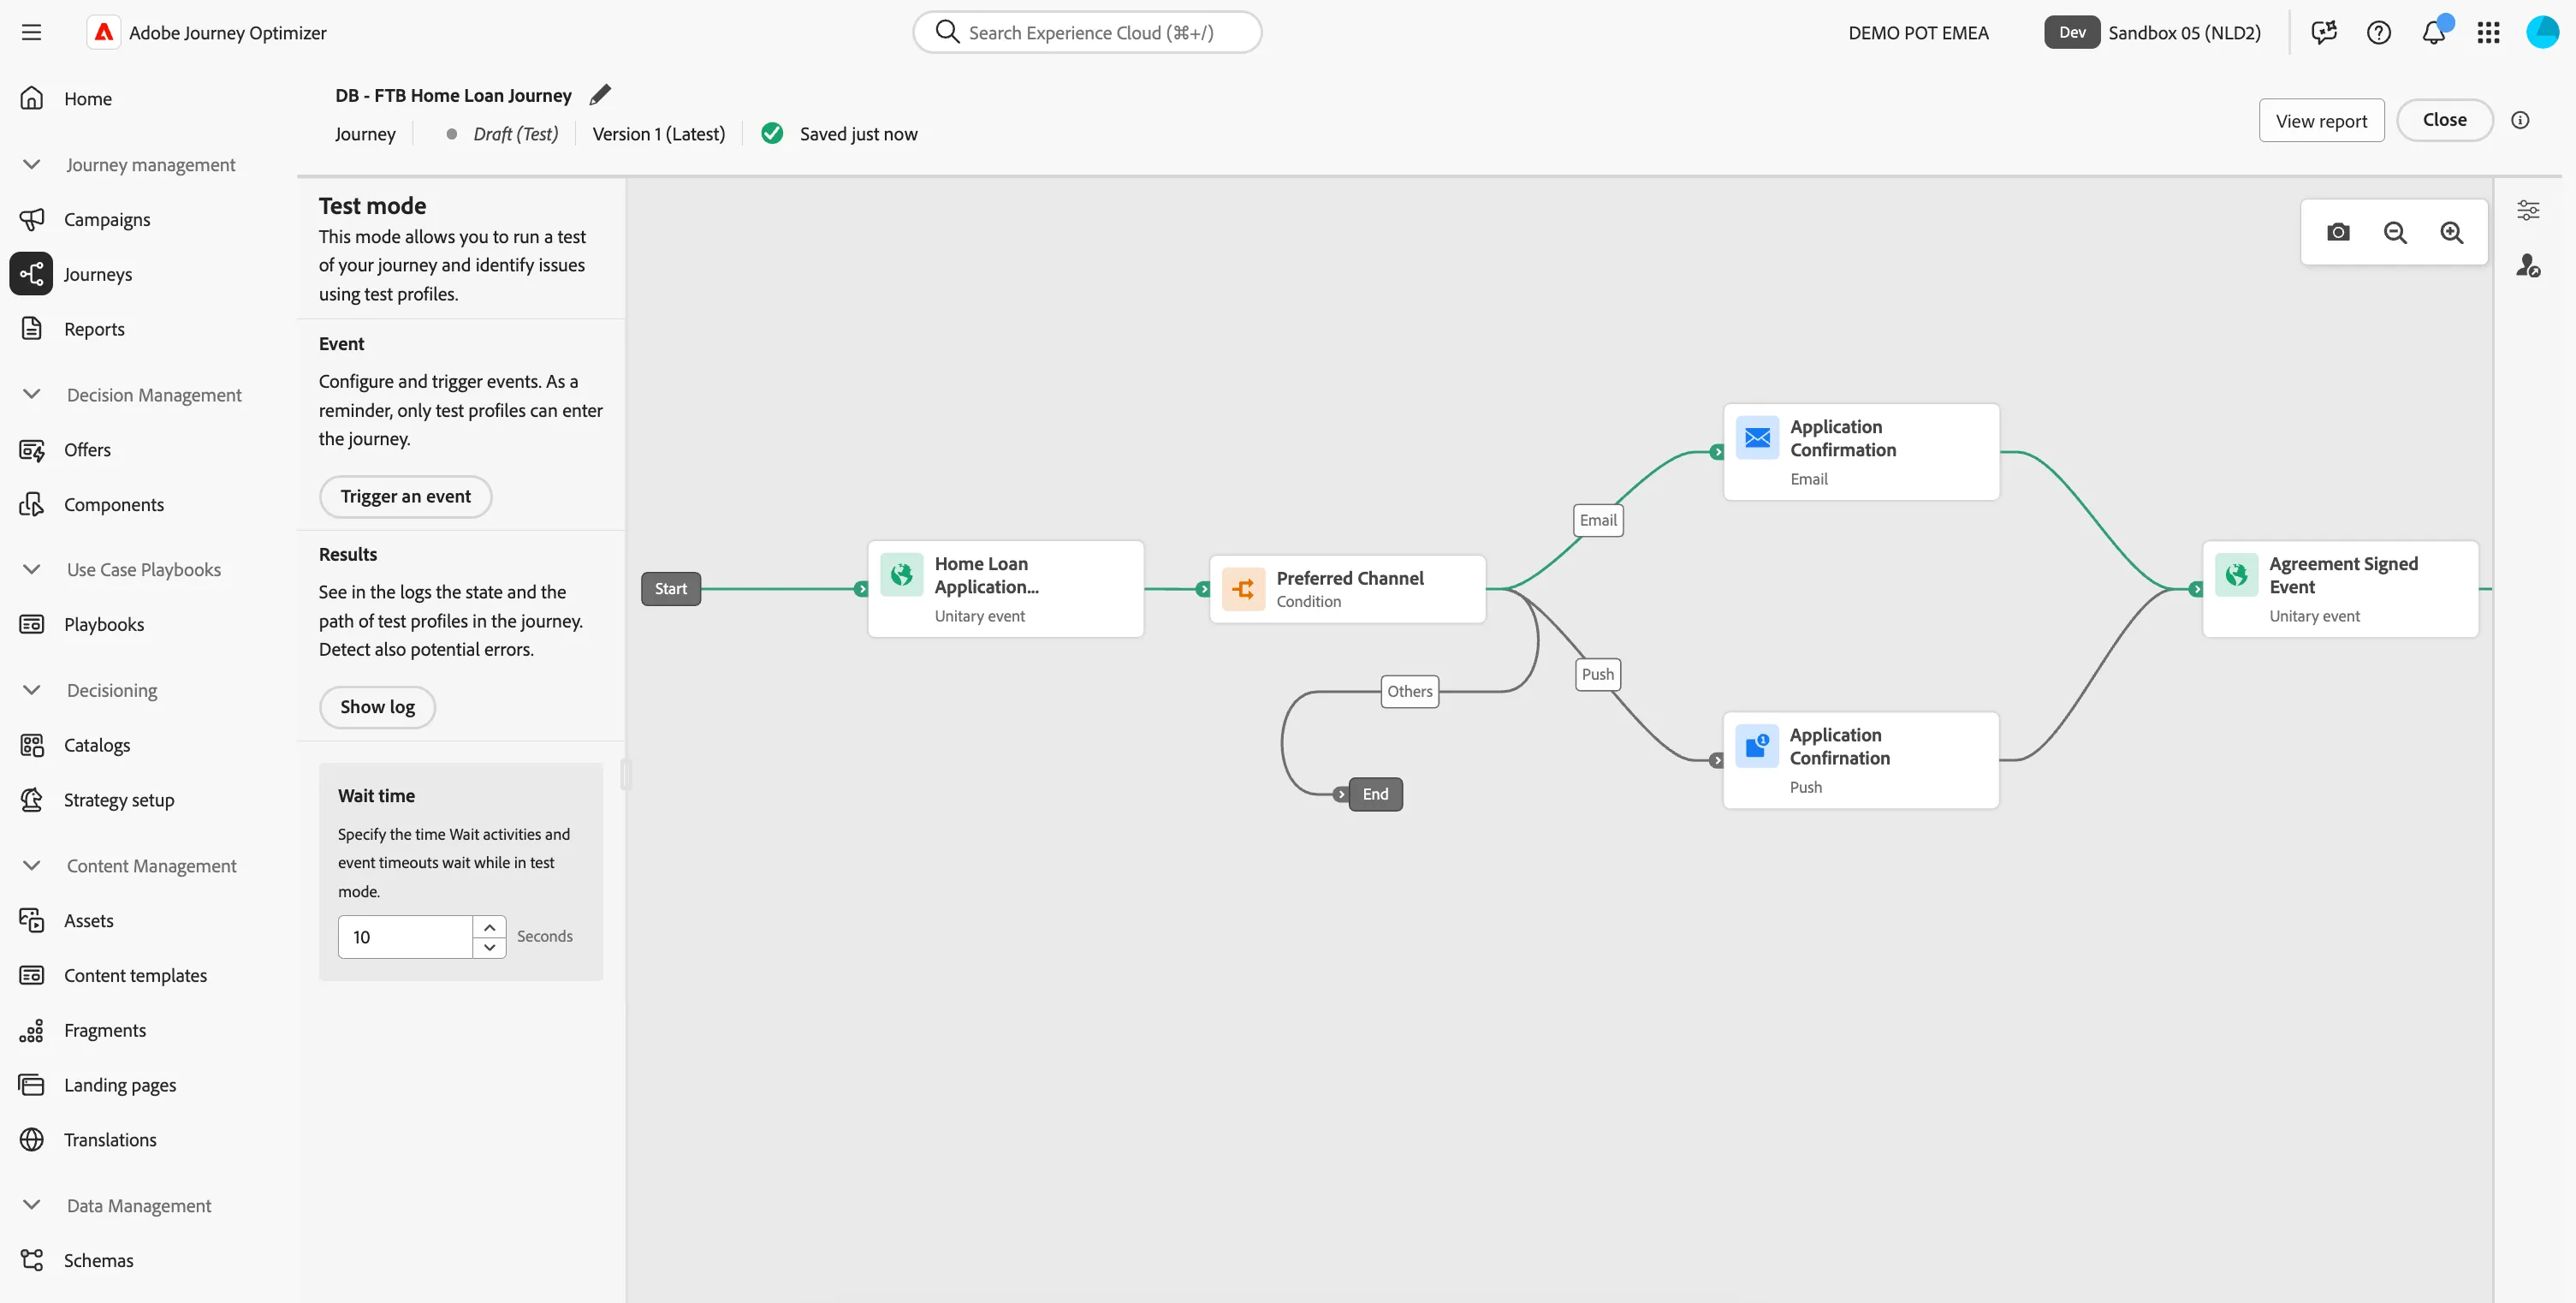Collapse the Content Management section

31,865
